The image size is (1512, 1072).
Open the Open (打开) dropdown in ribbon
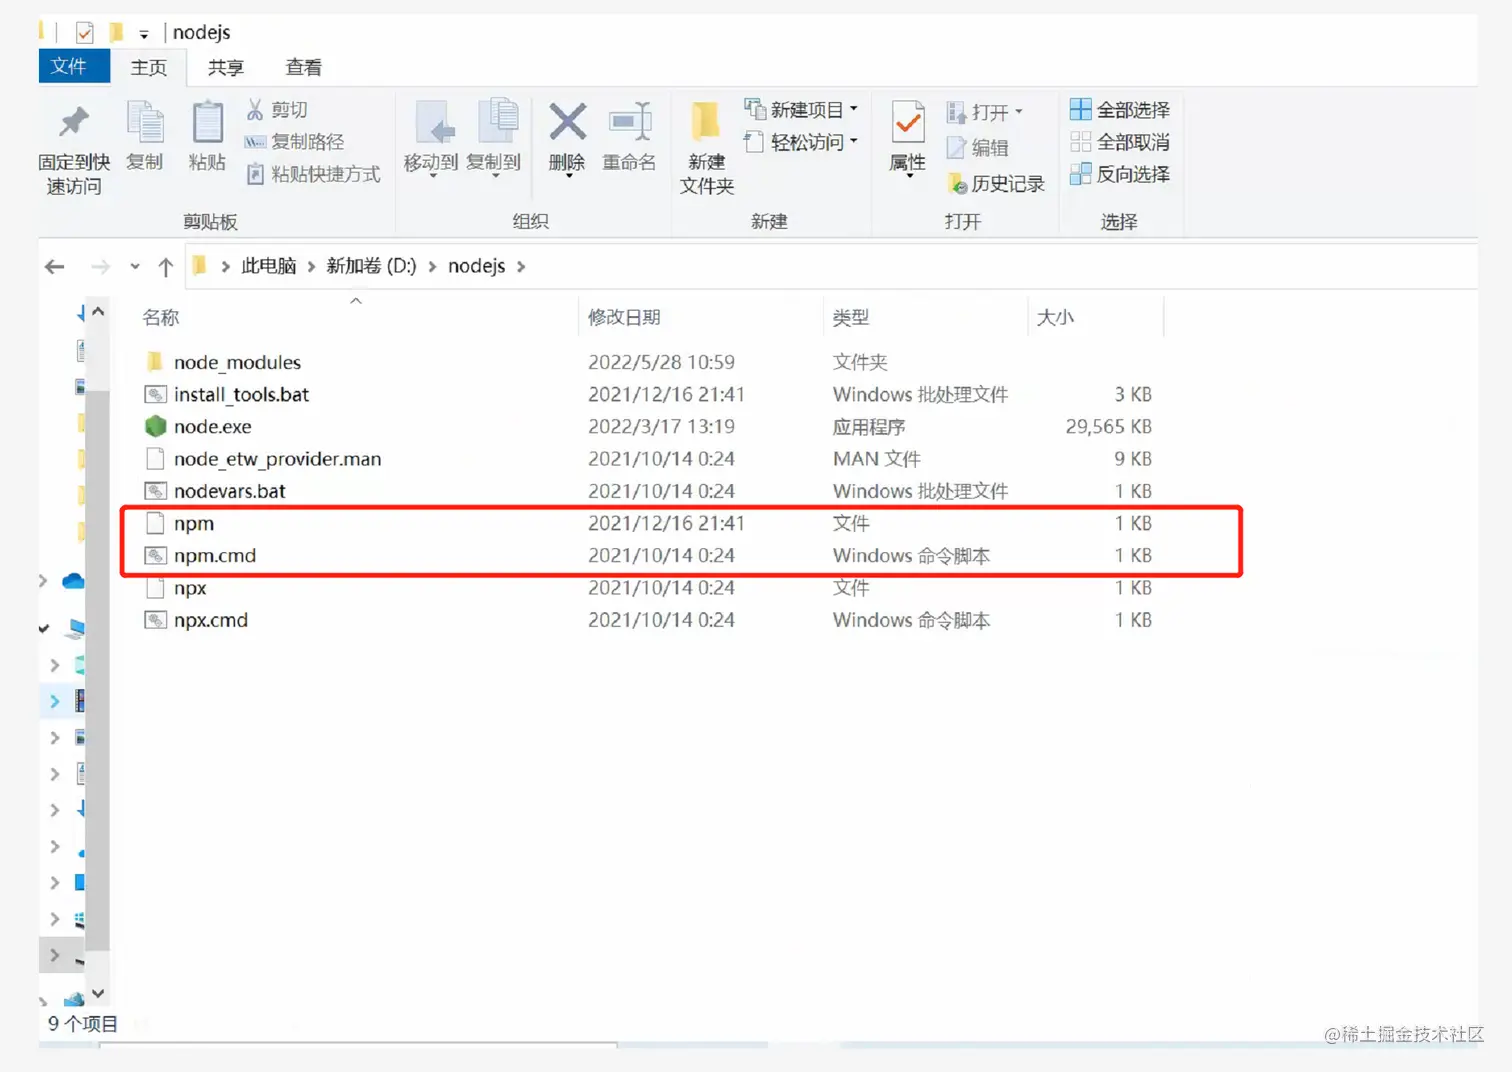[x=1019, y=111]
